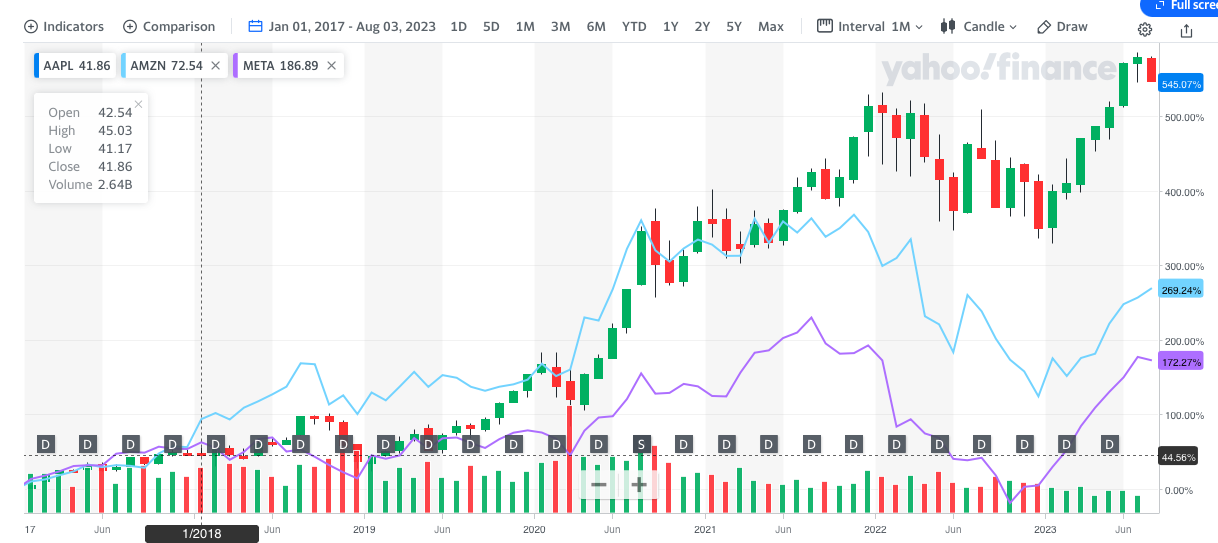Screen dimensions: 1218x543
Task: Add a Comparison symbol
Action: coord(169,26)
